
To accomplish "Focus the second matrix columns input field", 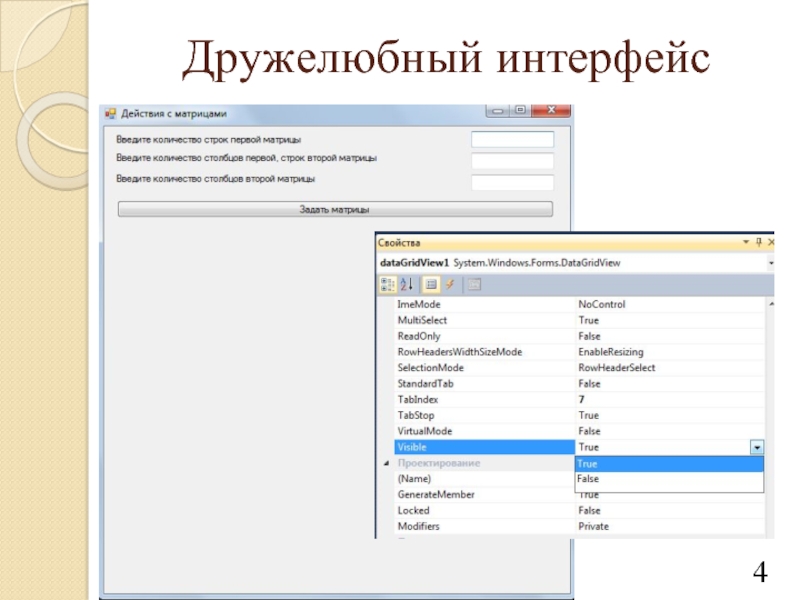I will tap(512, 182).
